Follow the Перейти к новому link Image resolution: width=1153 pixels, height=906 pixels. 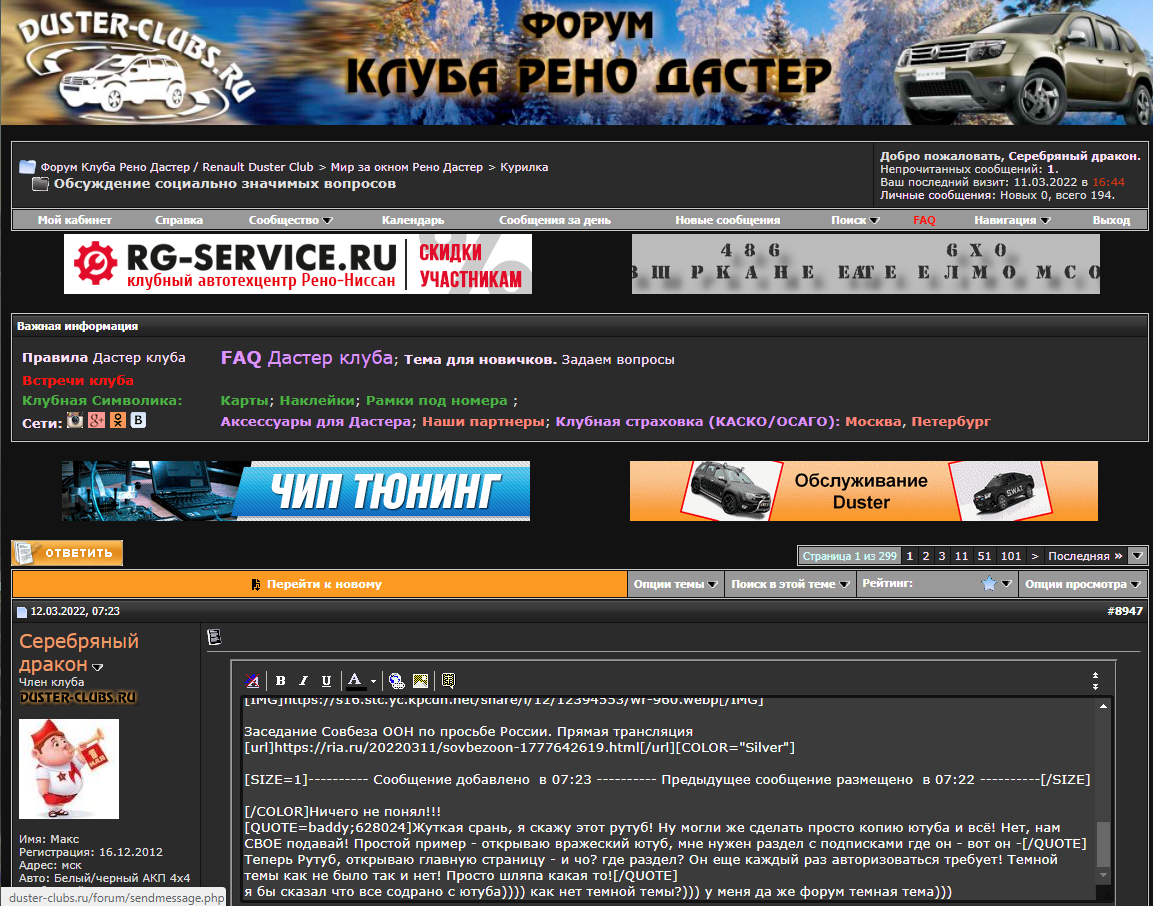(x=323, y=584)
